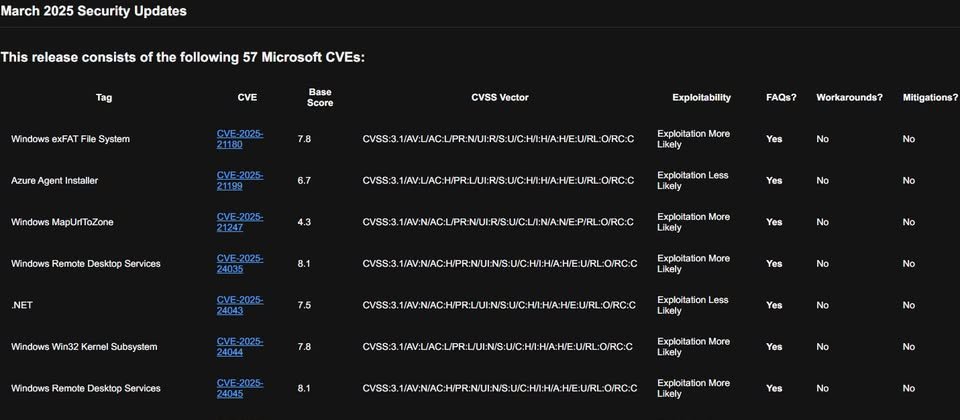
Task: Click Exploitation More Likely in exFAT row
Action: click(x=694, y=139)
